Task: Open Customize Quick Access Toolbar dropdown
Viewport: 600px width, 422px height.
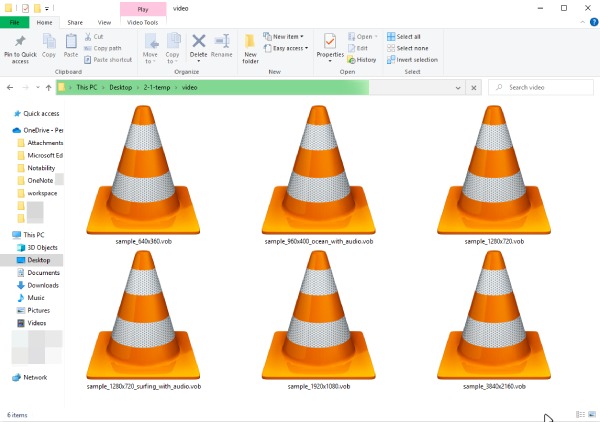Action: click(x=47, y=8)
